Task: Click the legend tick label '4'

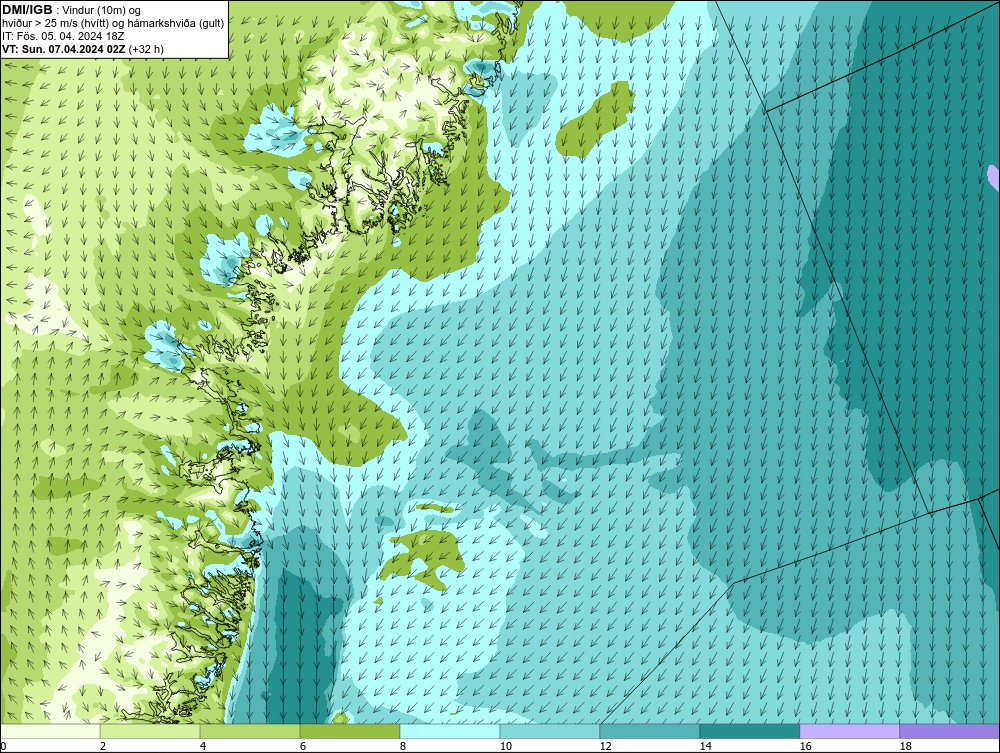Action: pos(203,746)
